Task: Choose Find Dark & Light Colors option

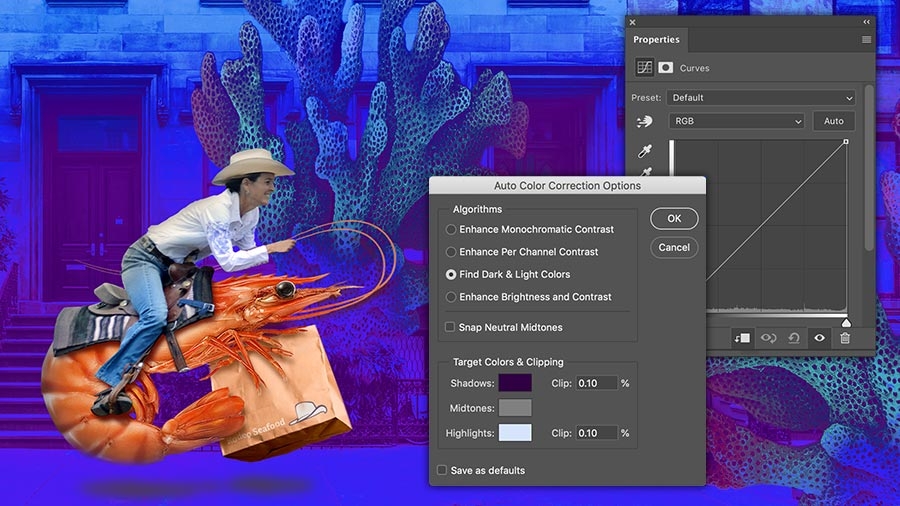Action: tap(451, 275)
